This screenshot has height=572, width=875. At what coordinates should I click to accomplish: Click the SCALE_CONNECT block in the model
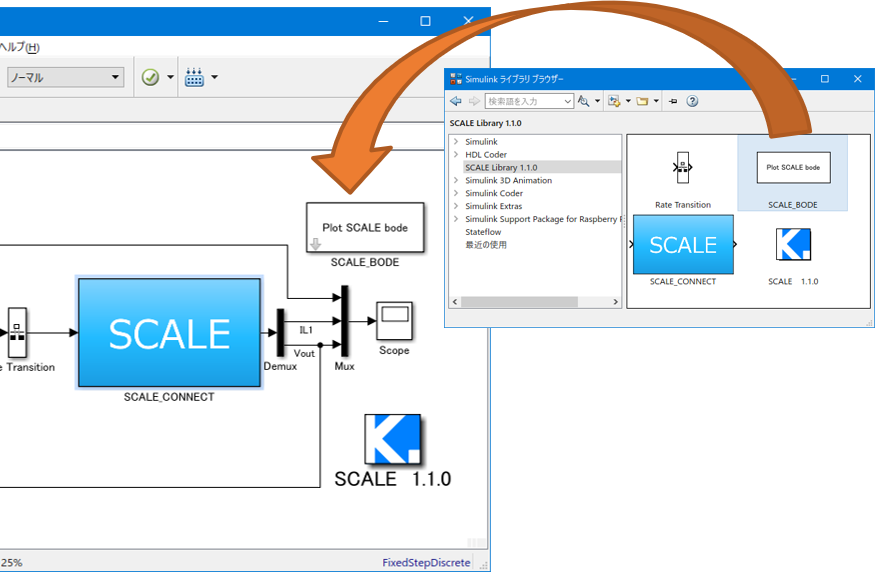click(169, 333)
